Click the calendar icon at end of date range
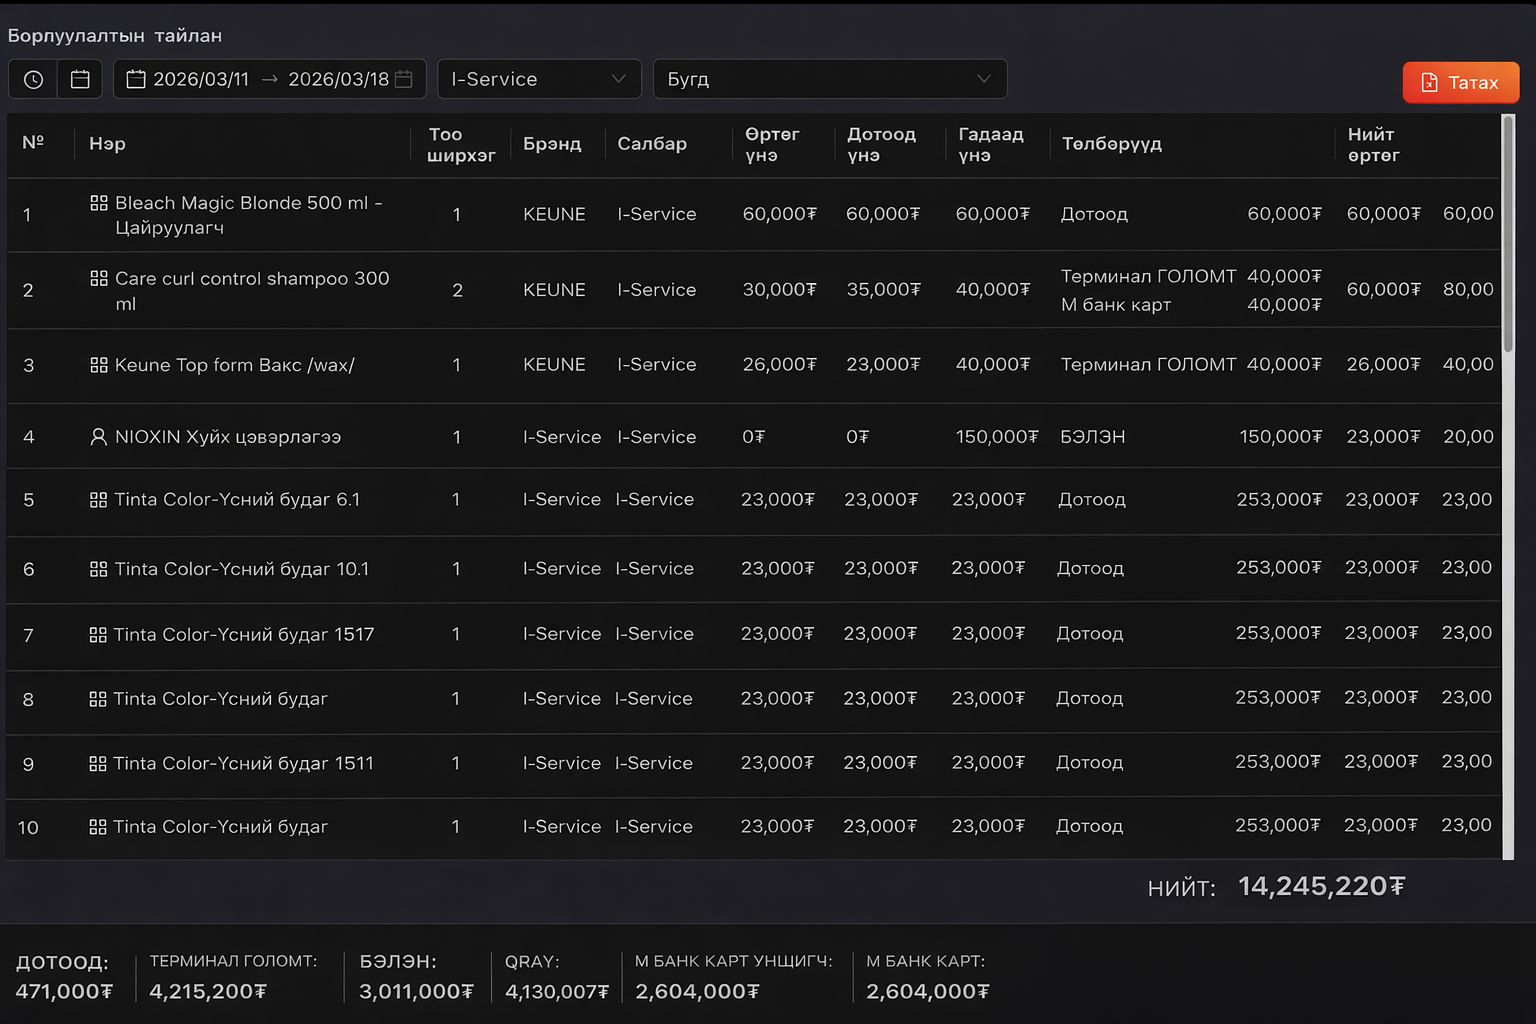The image size is (1536, 1024). (x=404, y=79)
